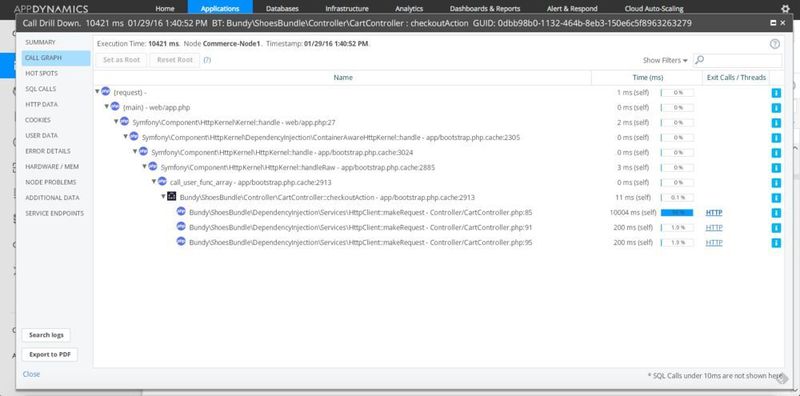Screen dimensions: 800x396
Task: Open info icon for ContainerAwareHttpKernel::handle row
Action: pyautogui.click(x=776, y=138)
